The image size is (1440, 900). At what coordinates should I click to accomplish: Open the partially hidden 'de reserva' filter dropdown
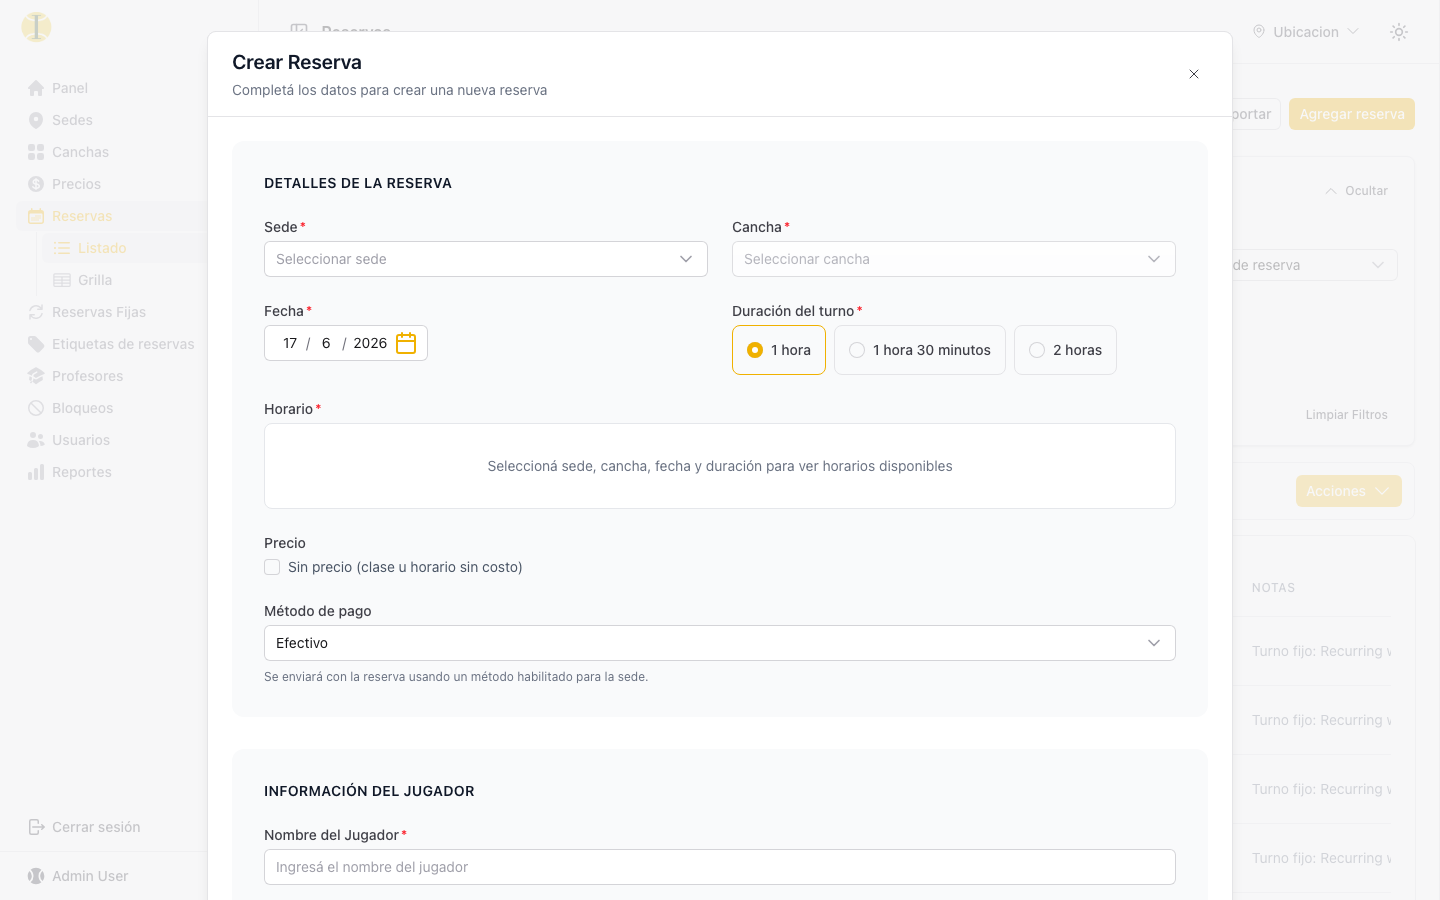(1314, 265)
